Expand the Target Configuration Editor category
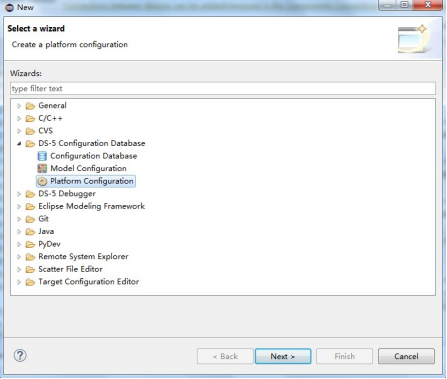Viewport: 447px width, 379px height. (x=19, y=282)
